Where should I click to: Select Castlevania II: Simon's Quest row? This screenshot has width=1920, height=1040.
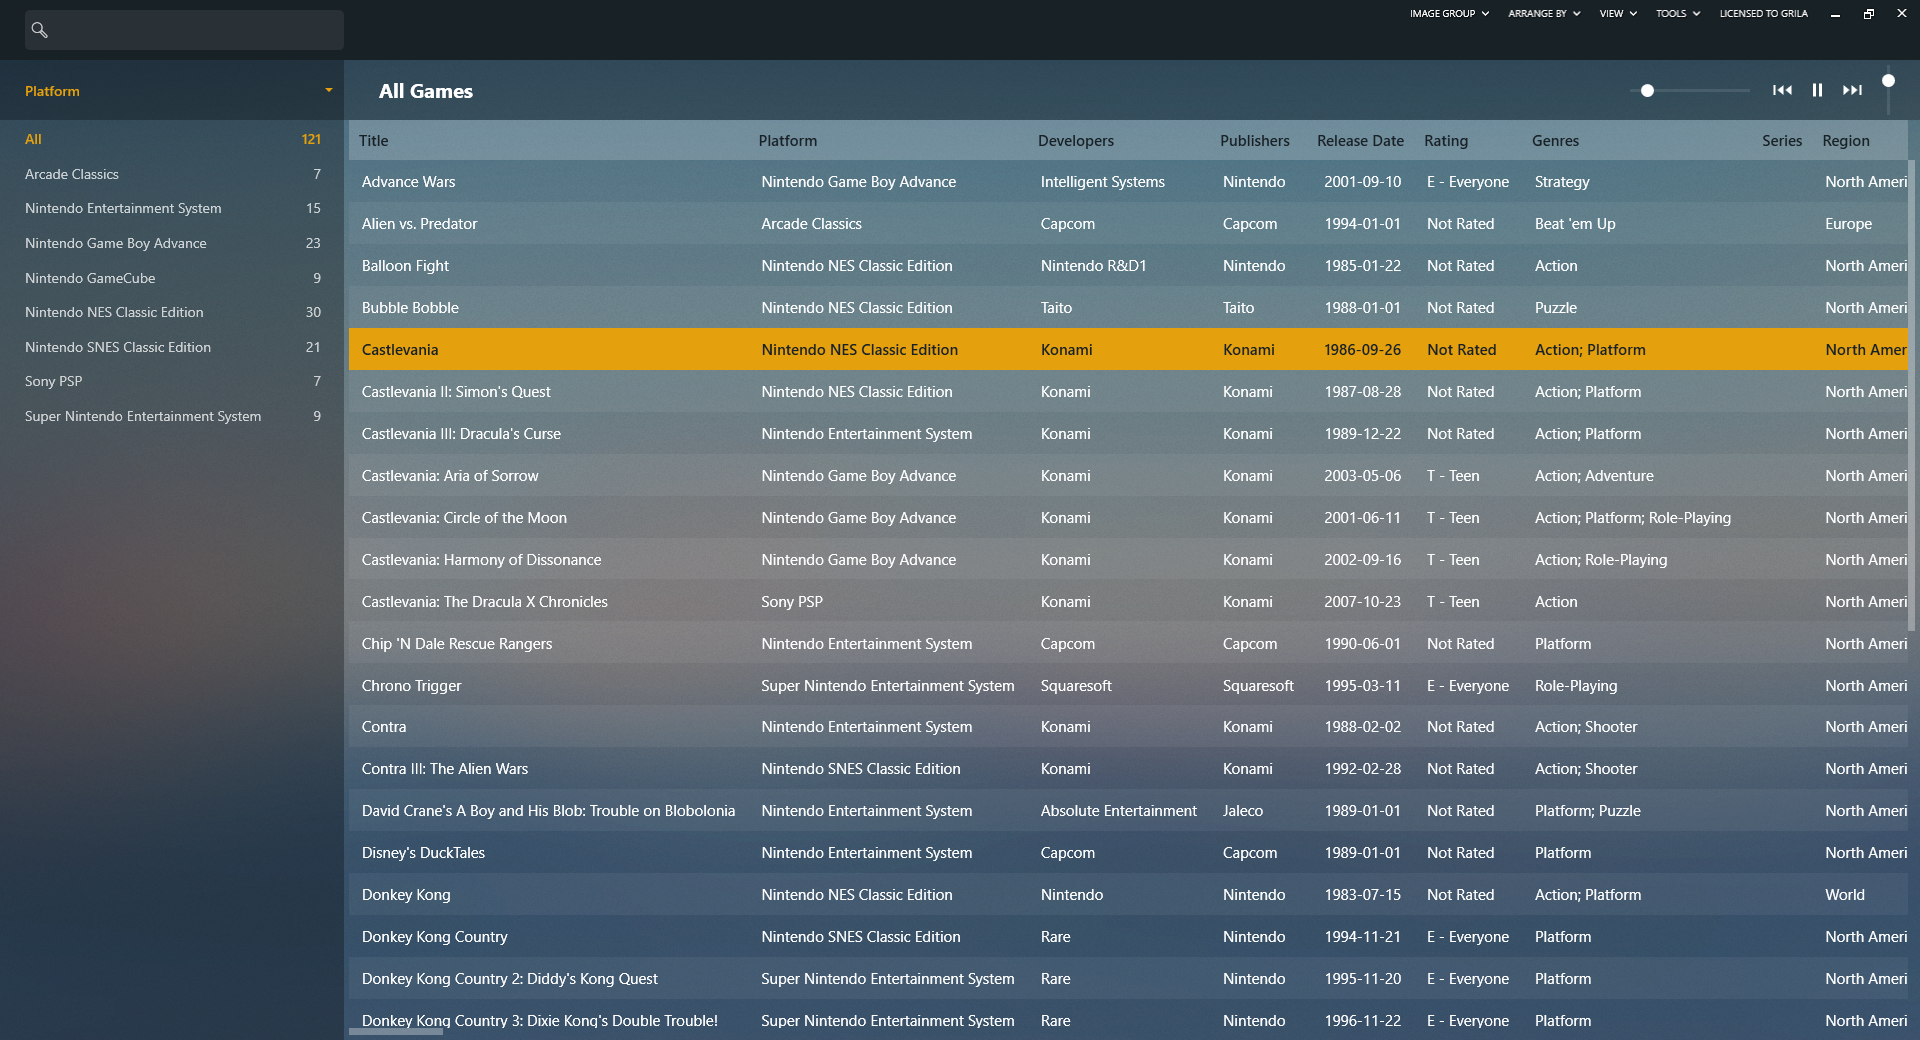[x=1128, y=392]
